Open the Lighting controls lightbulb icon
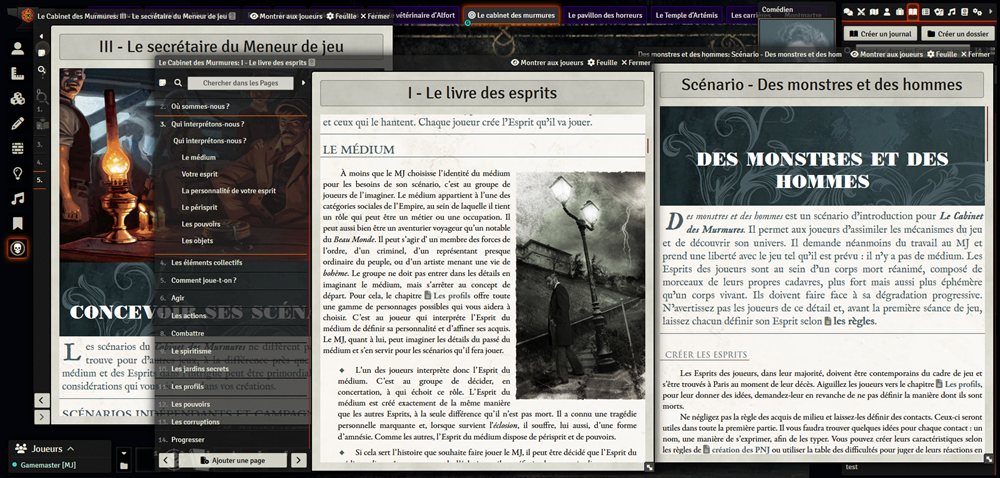This screenshot has height=478, width=1000. (18, 174)
